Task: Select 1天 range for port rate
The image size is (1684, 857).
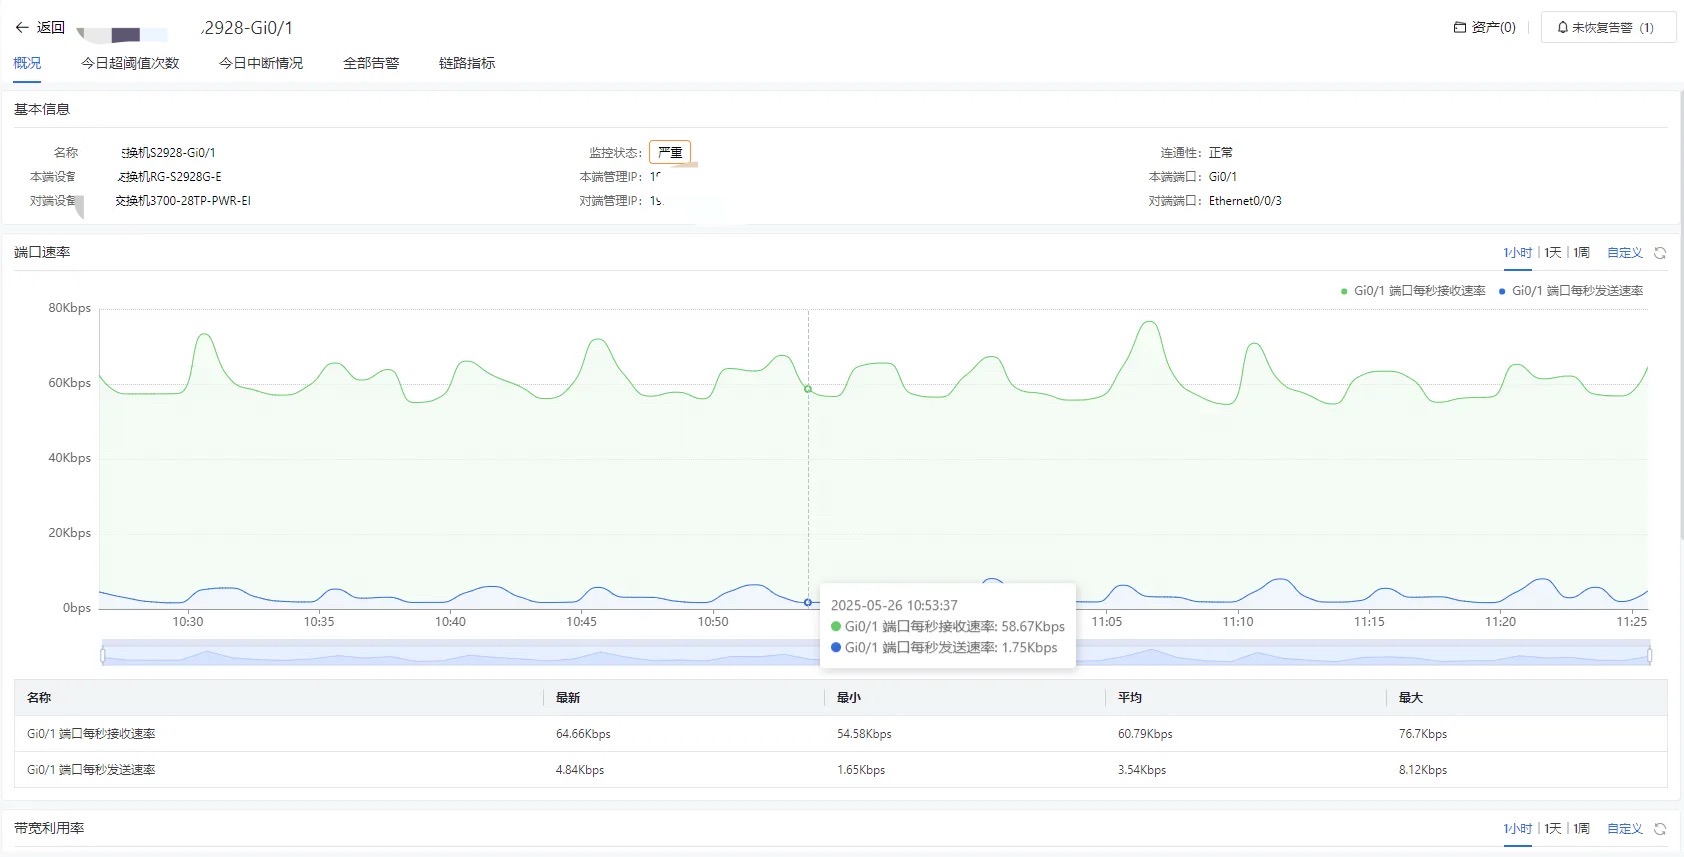Action: point(1553,253)
